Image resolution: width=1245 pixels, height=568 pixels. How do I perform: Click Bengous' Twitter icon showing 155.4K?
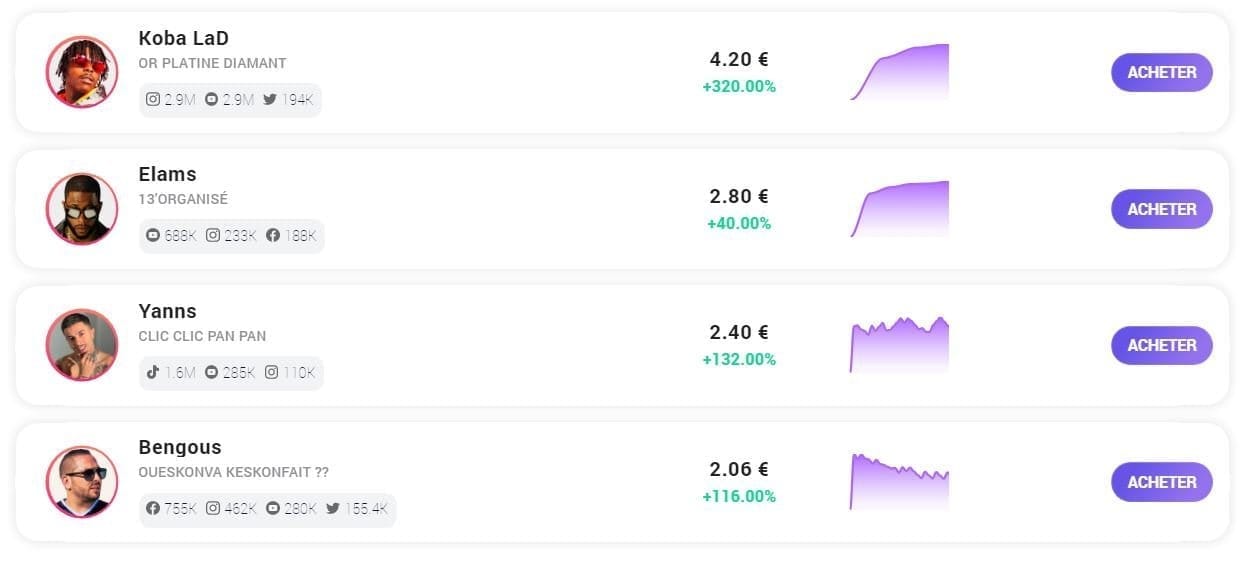(333, 509)
